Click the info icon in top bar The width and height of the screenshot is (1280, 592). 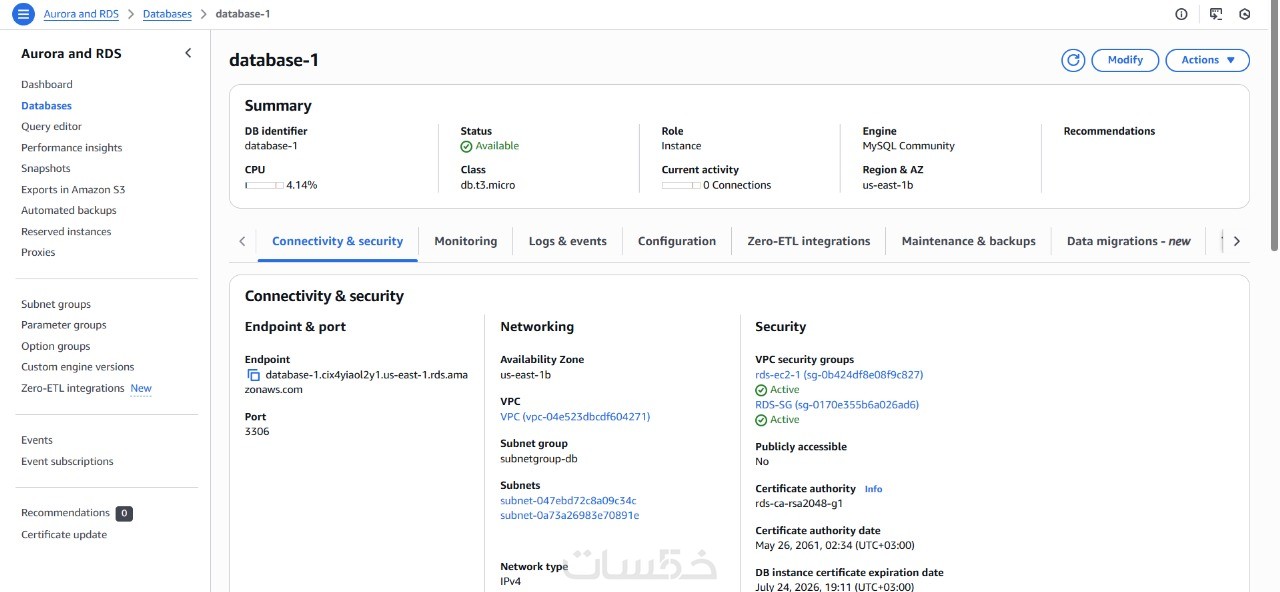pos(1181,14)
